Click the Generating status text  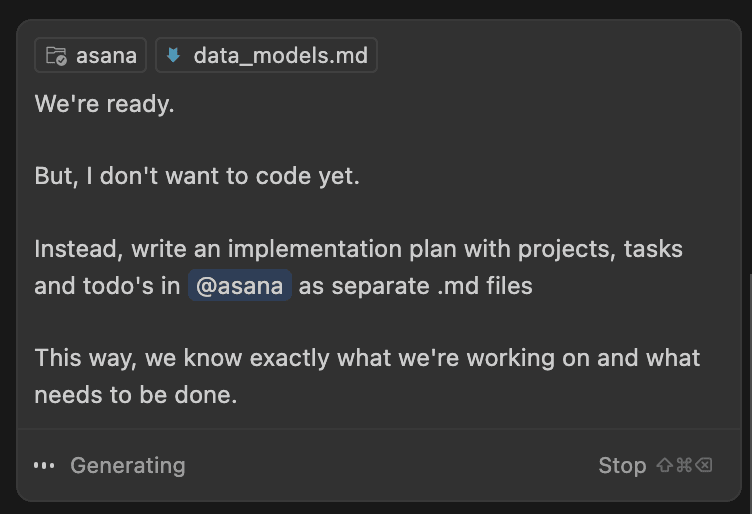[128, 465]
